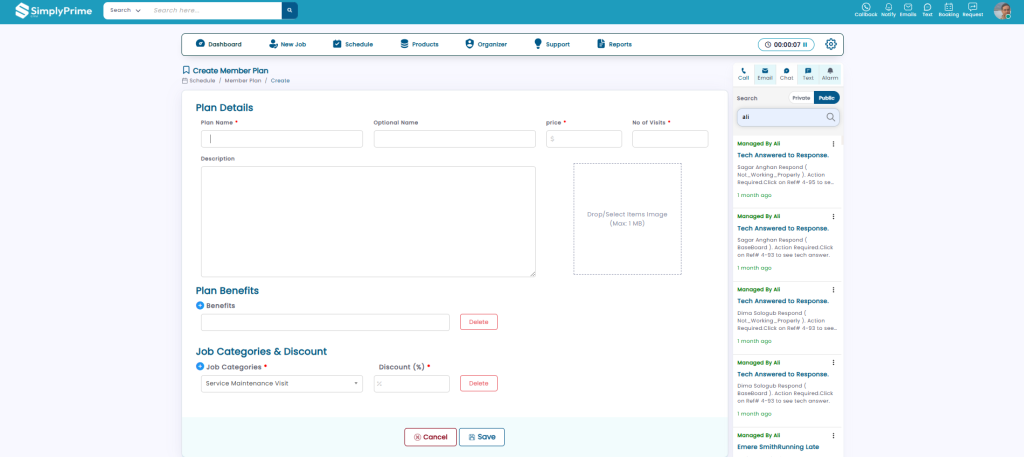
Task: Switch to the Call tab
Action: coord(743,74)
